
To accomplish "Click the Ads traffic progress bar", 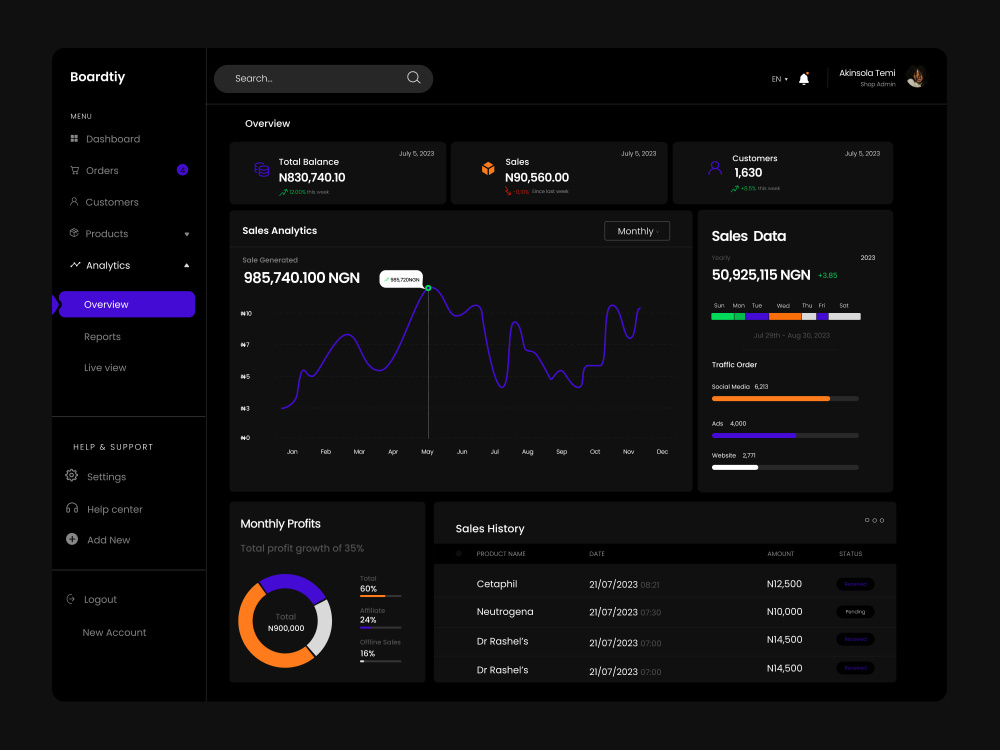I will pos(785,436).
